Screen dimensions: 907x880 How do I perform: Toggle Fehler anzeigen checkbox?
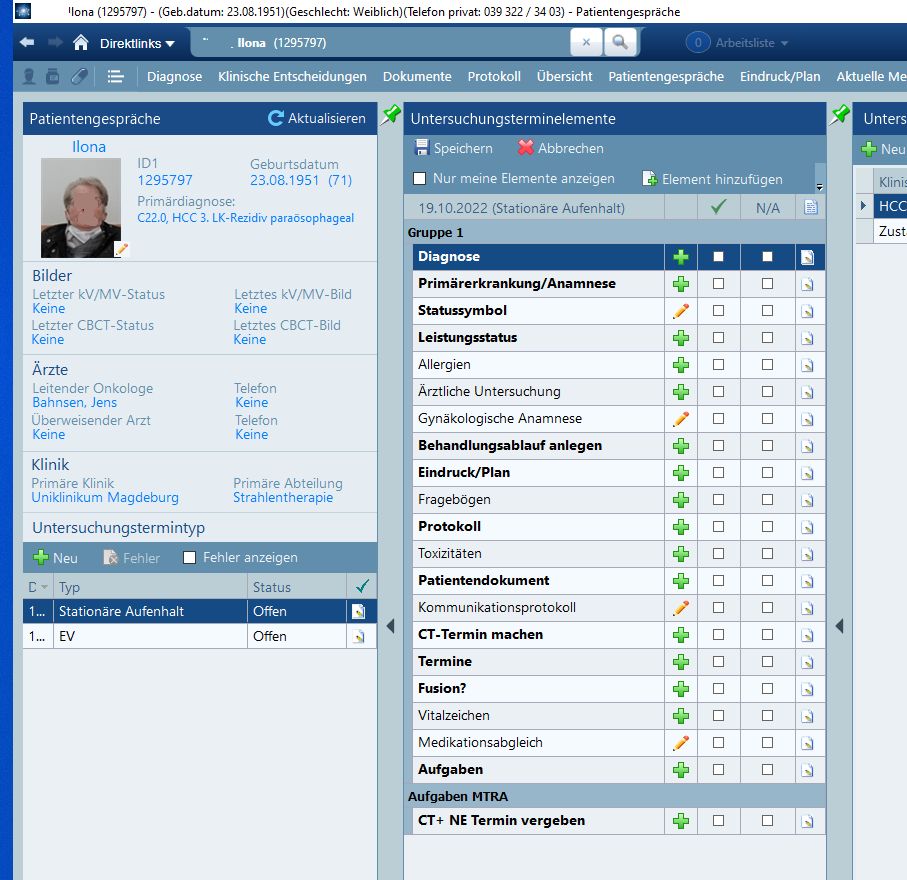(x=190, y=558)
